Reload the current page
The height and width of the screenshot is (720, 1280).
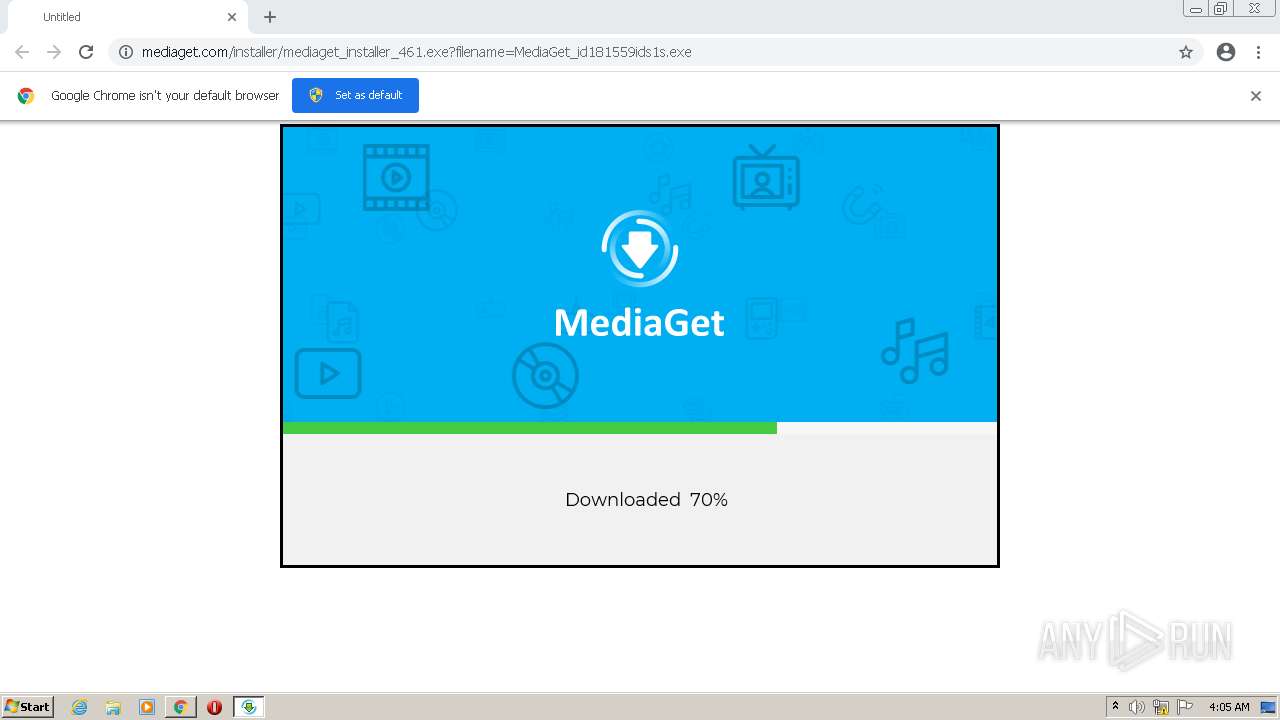pos(86,52)
